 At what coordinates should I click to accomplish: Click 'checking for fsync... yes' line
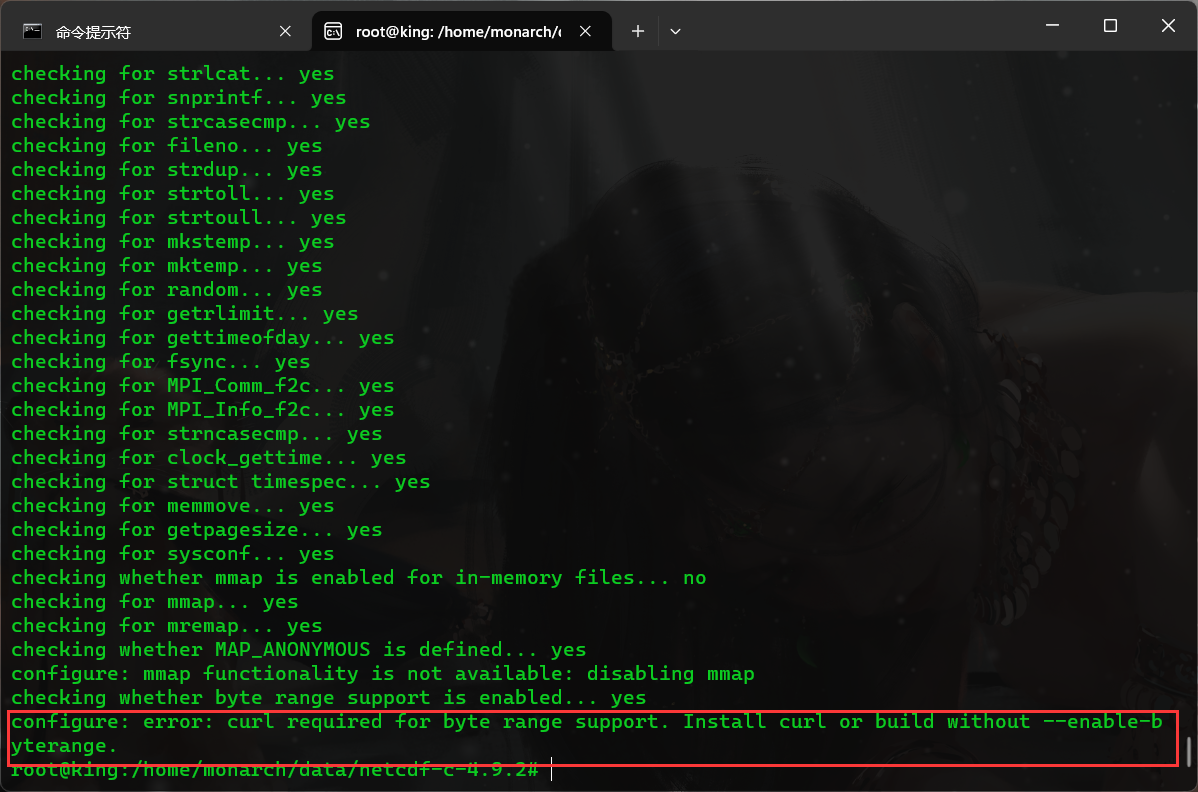(x=160, y=362)
